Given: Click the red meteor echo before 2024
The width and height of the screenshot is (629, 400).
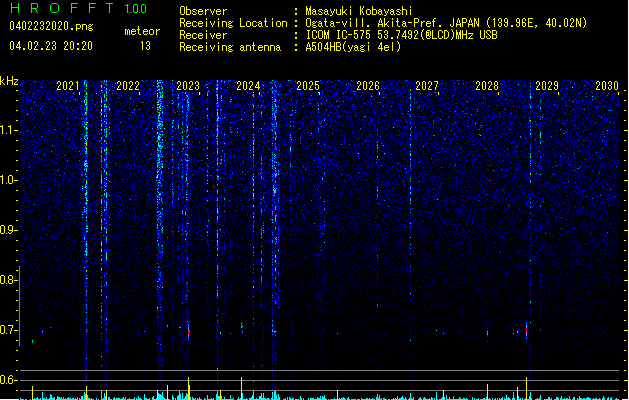Looking at the screenshot, I should click(x=241, y=326).
